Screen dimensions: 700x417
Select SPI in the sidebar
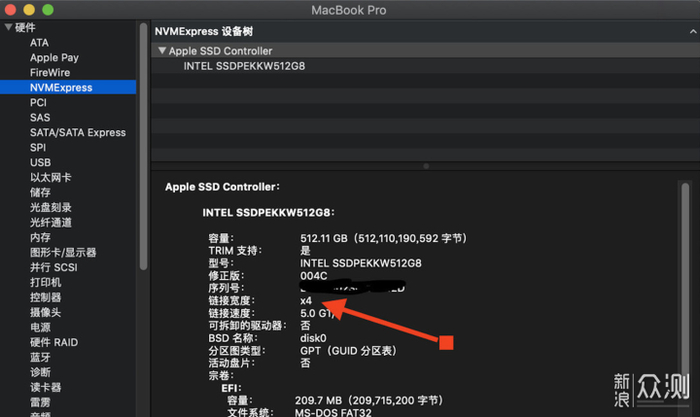38,147
